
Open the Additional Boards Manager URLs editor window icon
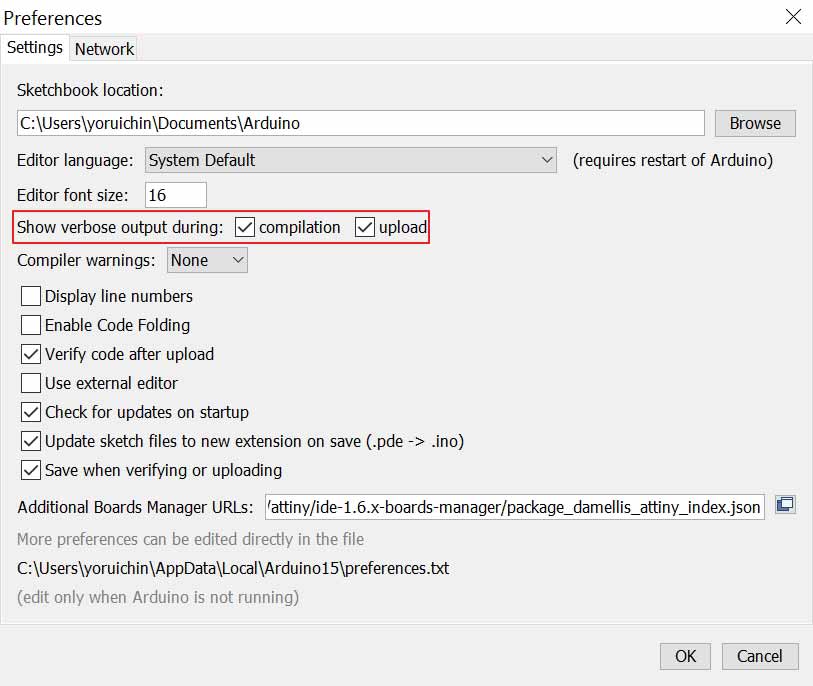(x=785, y=504)
